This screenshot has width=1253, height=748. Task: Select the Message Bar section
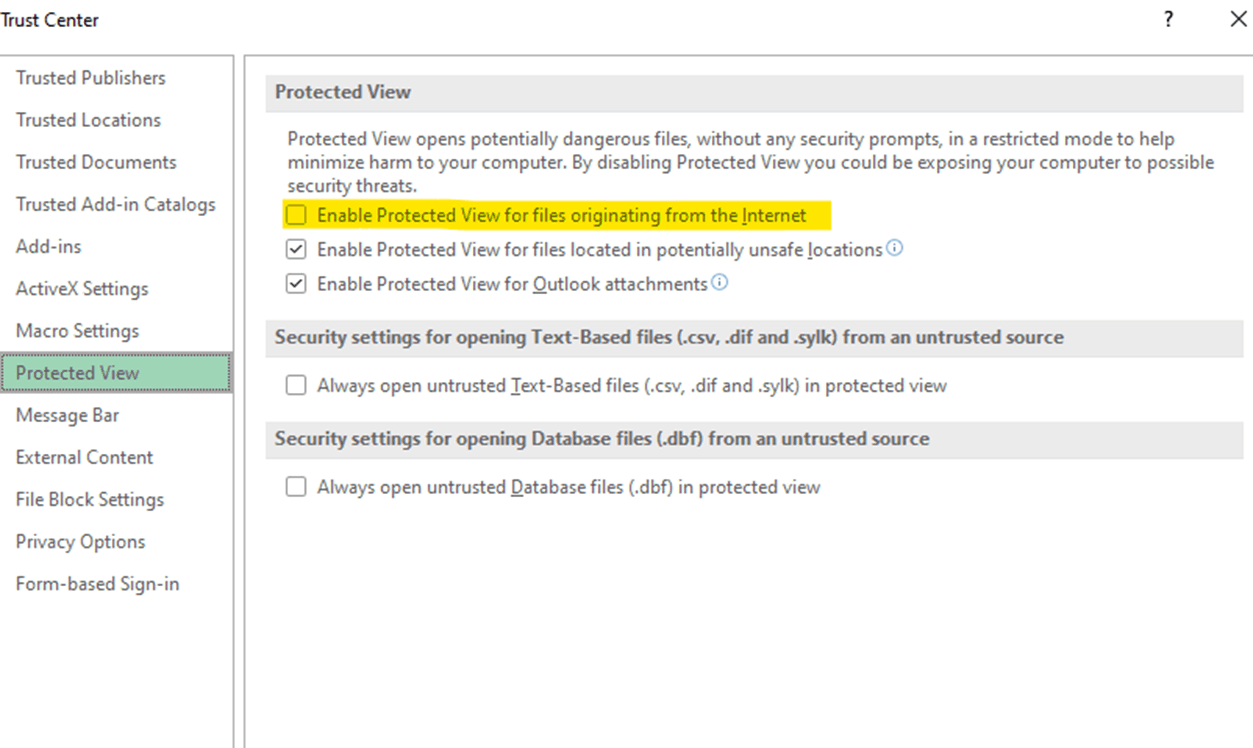pyautogui.click(x=67, y=415)
